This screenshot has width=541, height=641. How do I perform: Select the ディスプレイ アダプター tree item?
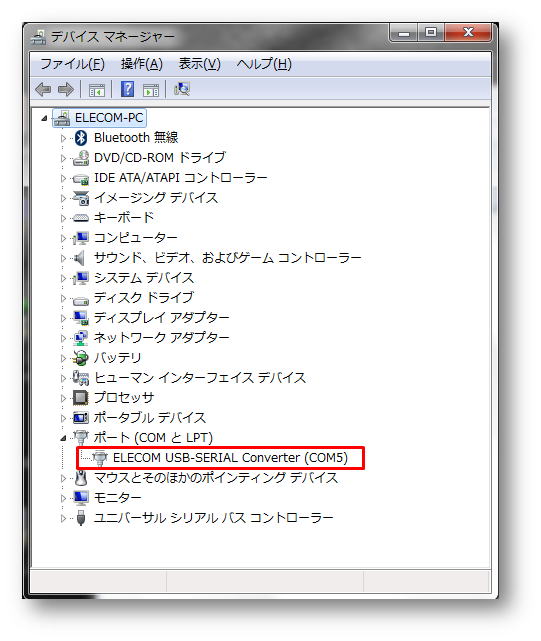coord(162,318)
